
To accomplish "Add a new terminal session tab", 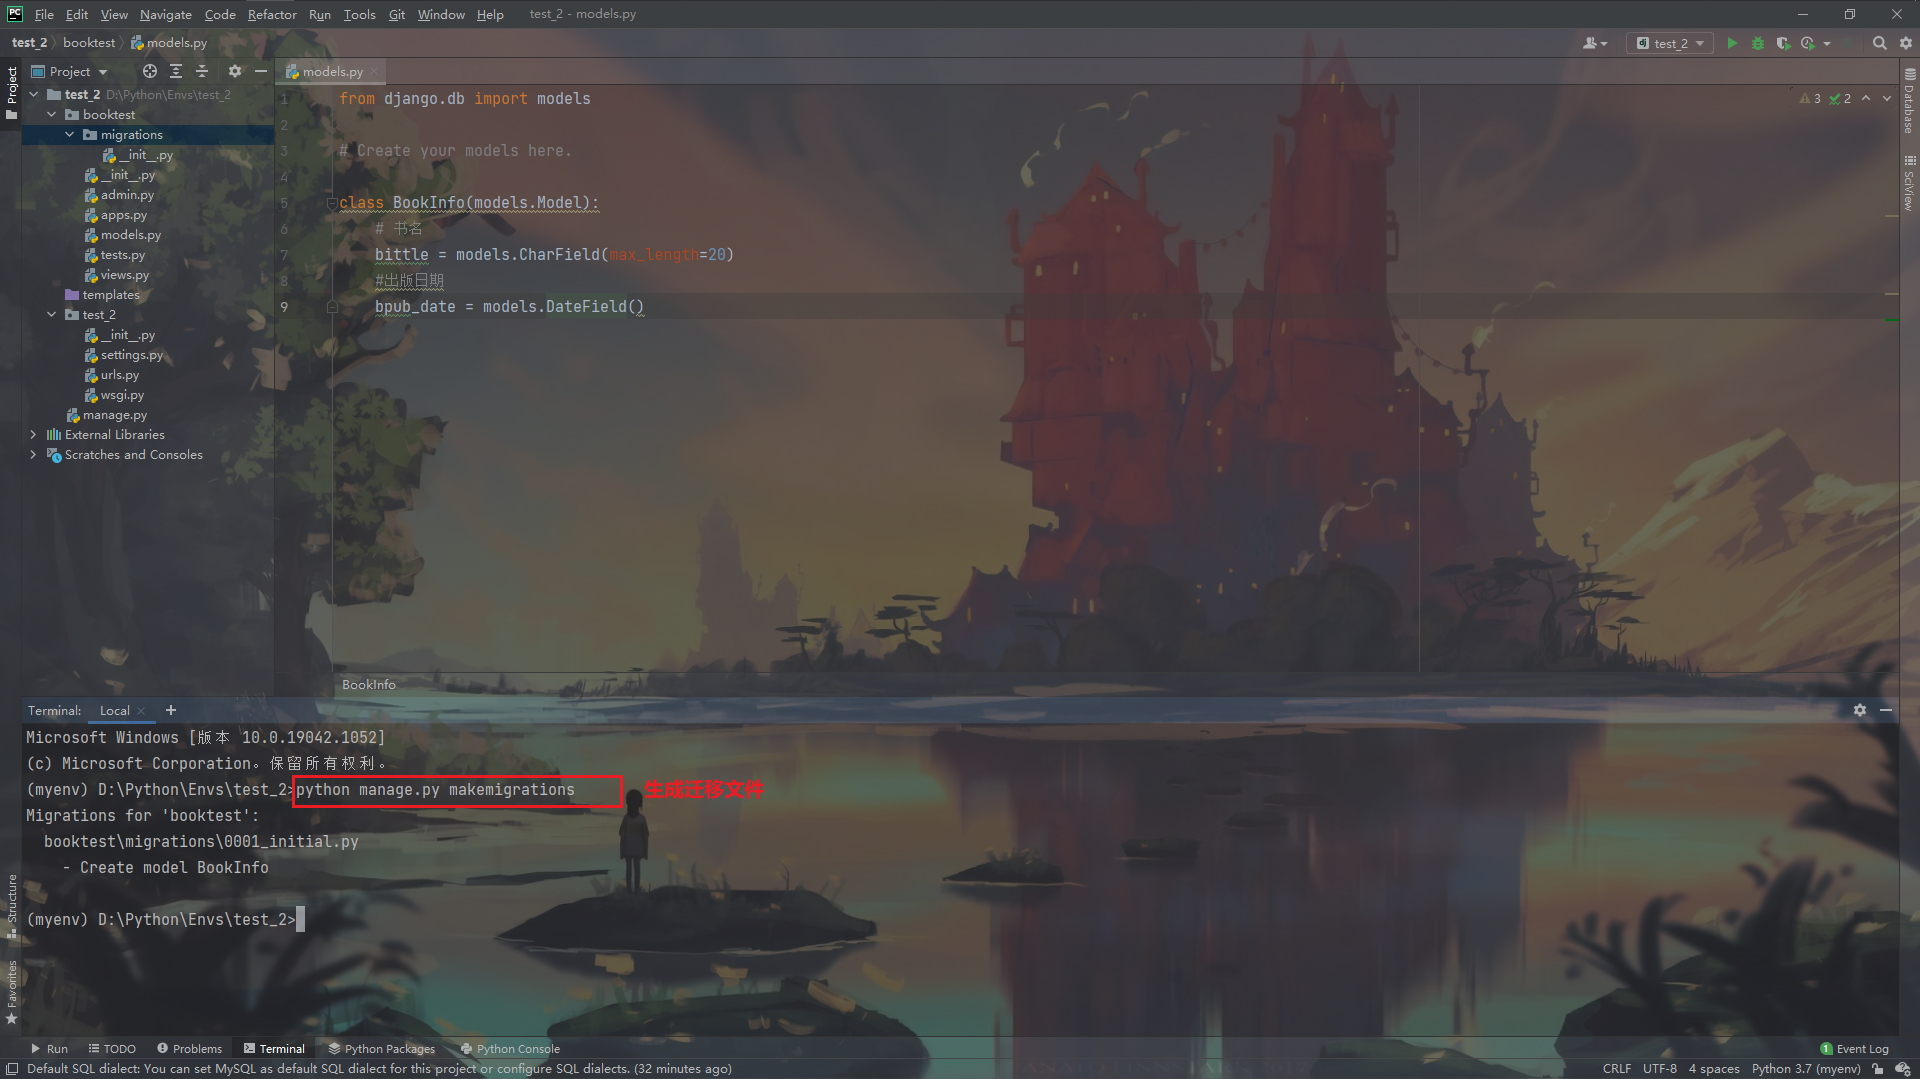I will click(171, 710).
